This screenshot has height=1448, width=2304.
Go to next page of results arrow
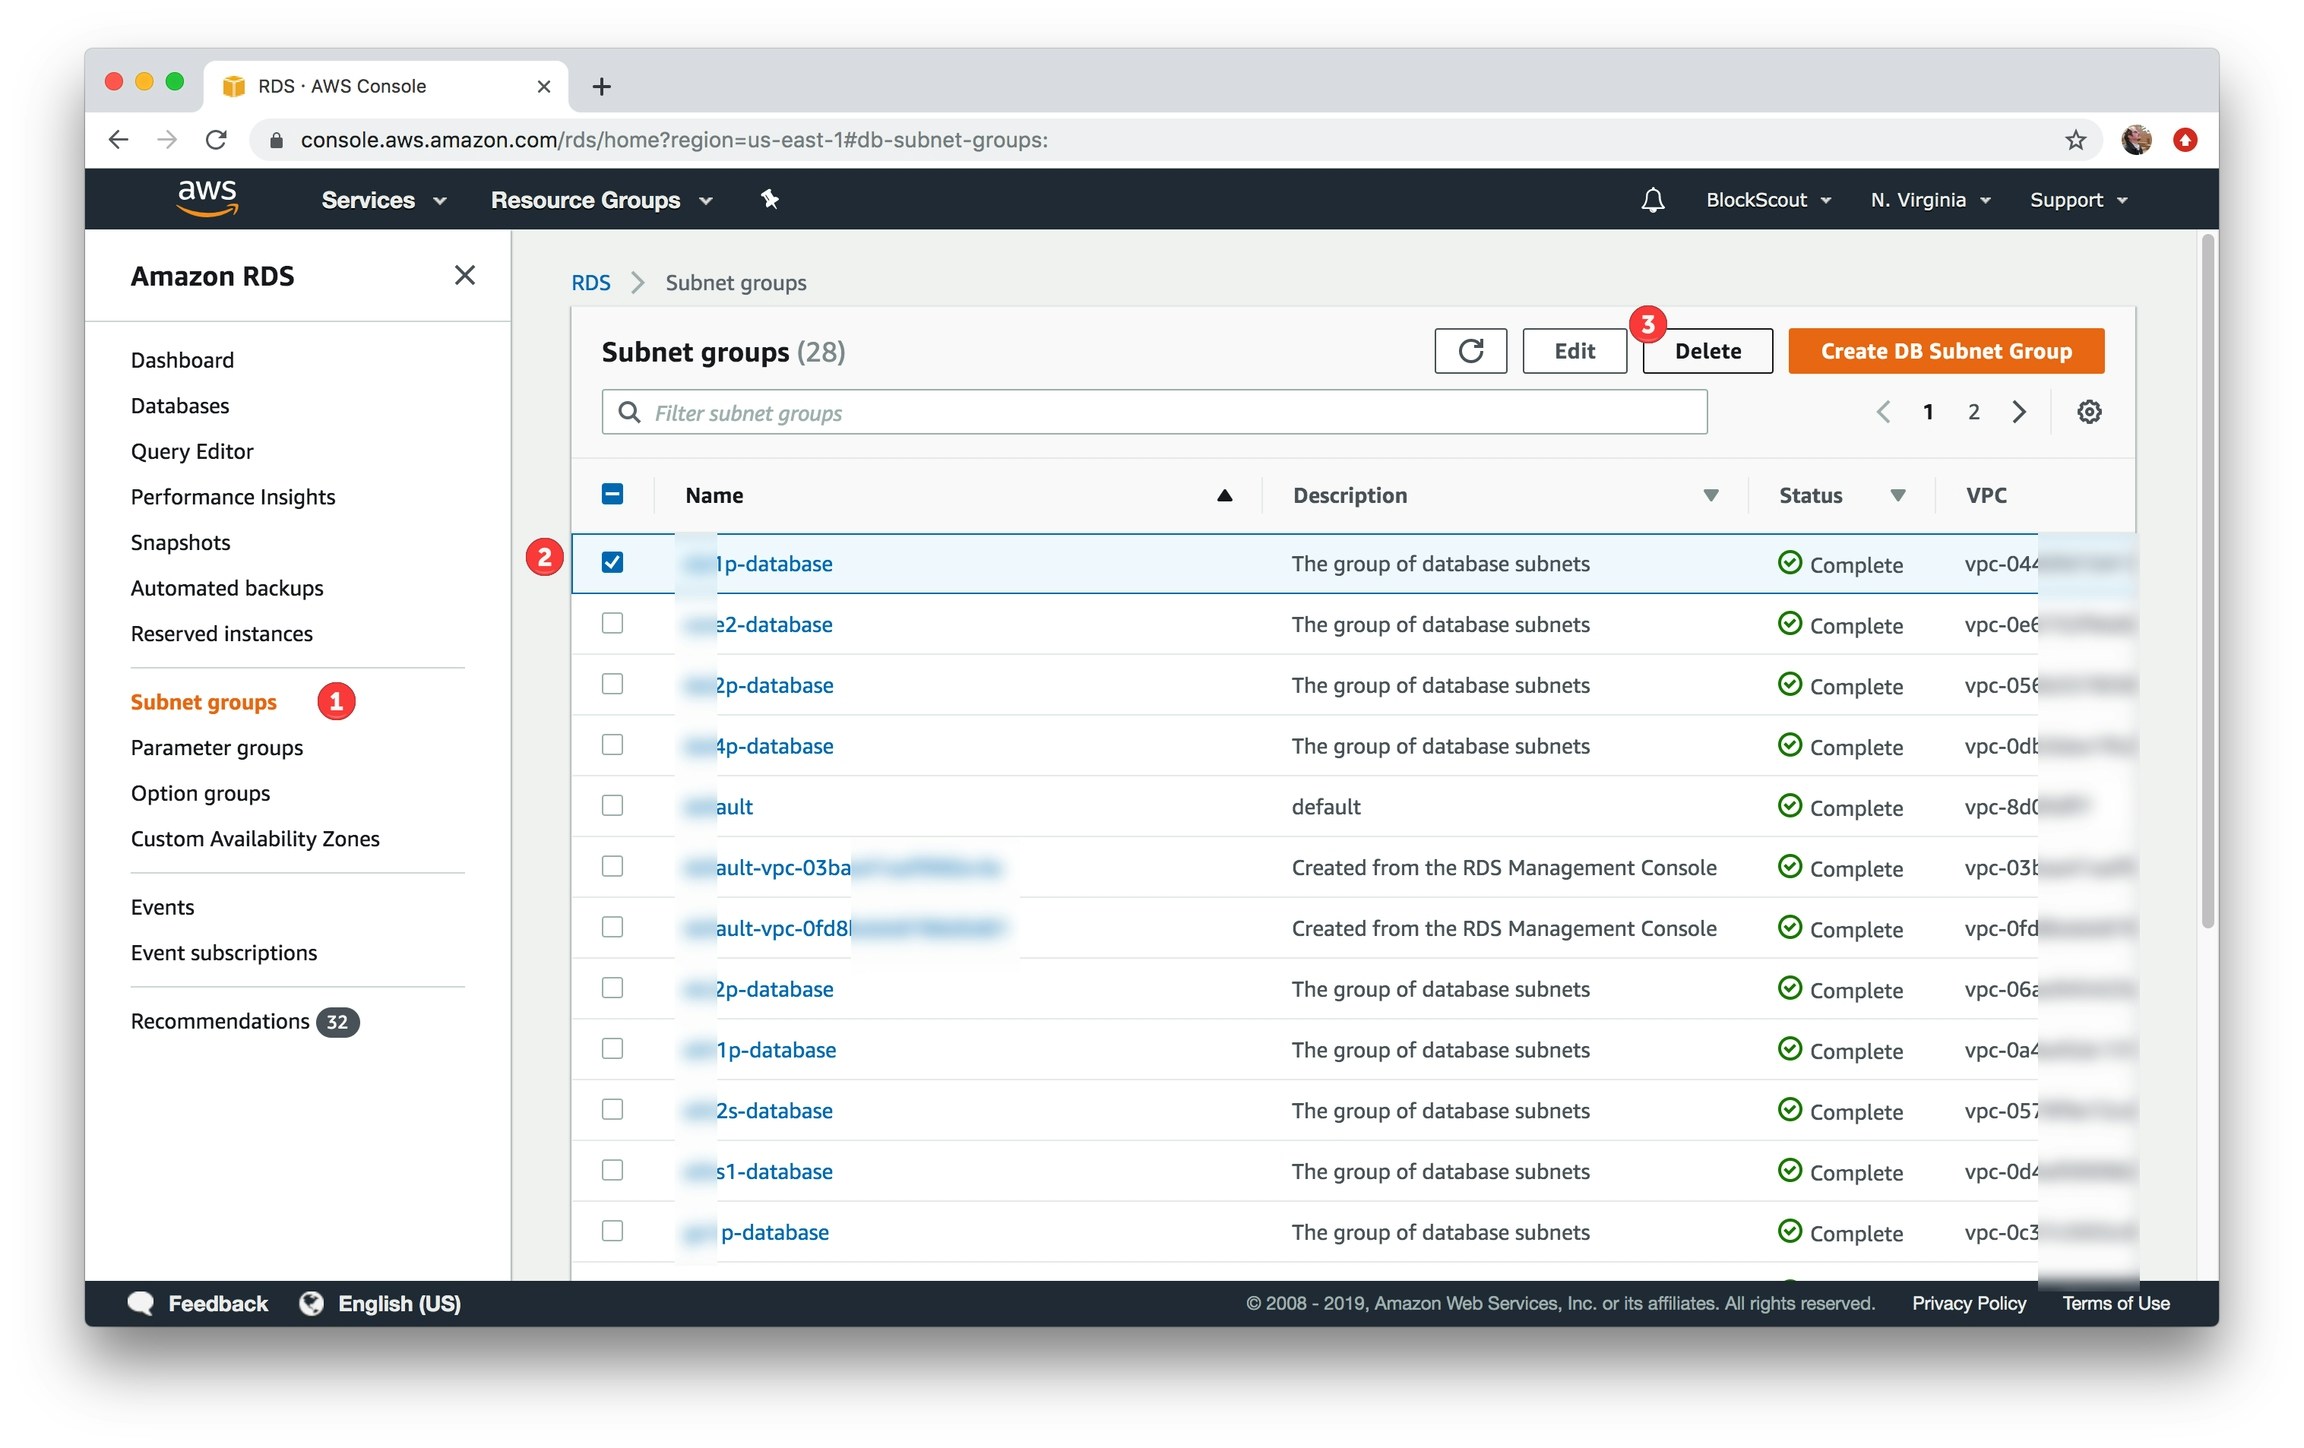[x=2019, y=412]
